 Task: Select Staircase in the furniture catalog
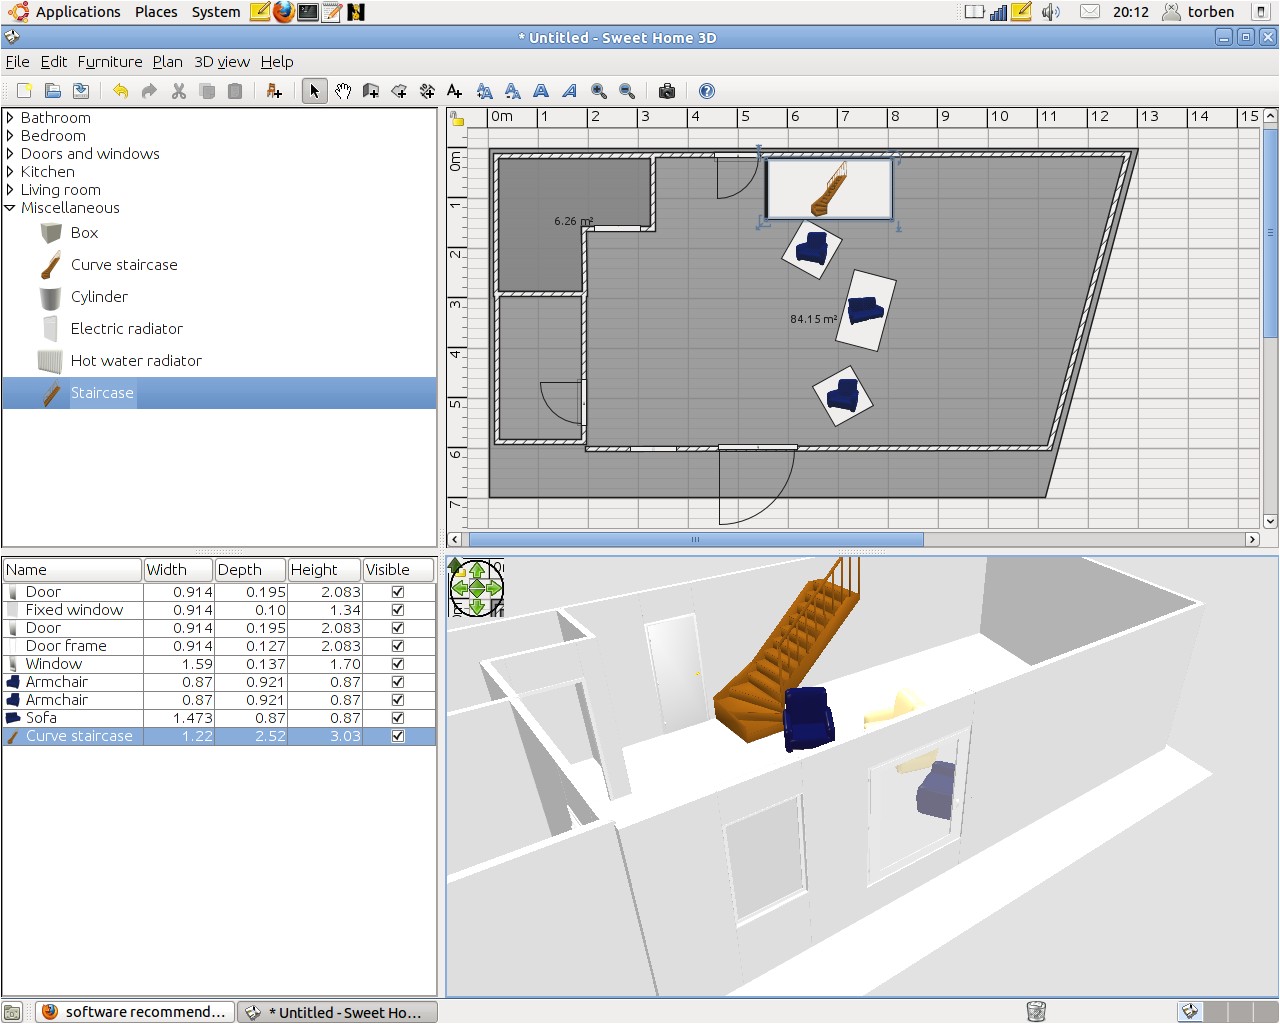pyautogui.click(x=102, y=393)
